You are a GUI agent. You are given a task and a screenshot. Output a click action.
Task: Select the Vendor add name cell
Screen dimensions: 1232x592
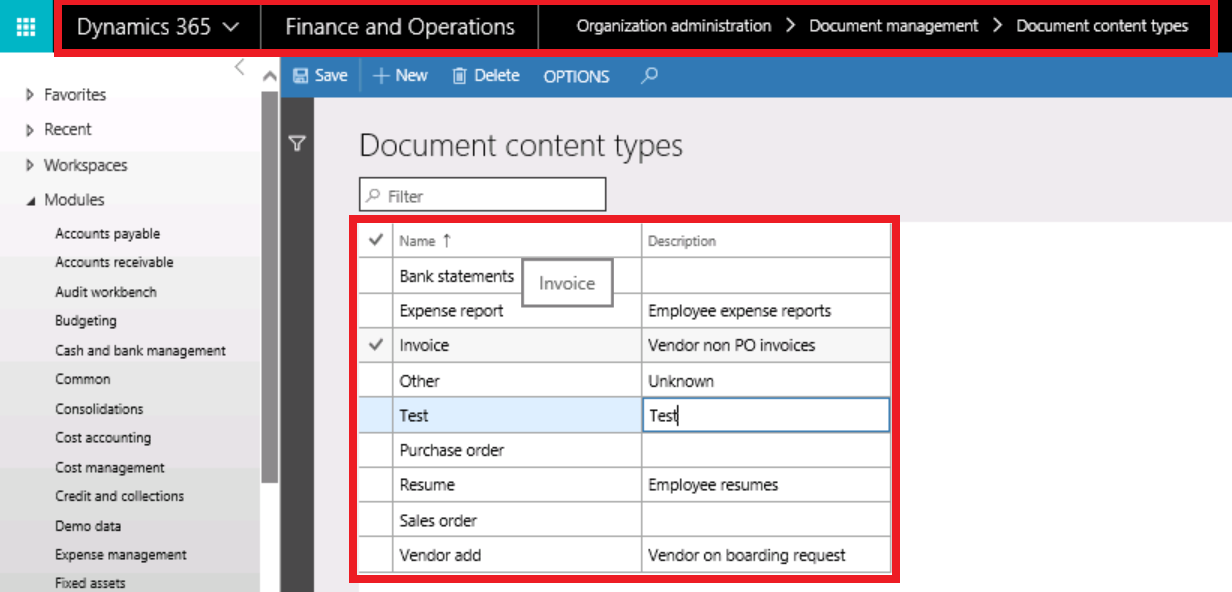pyautogui.click(x=516, y=555)
